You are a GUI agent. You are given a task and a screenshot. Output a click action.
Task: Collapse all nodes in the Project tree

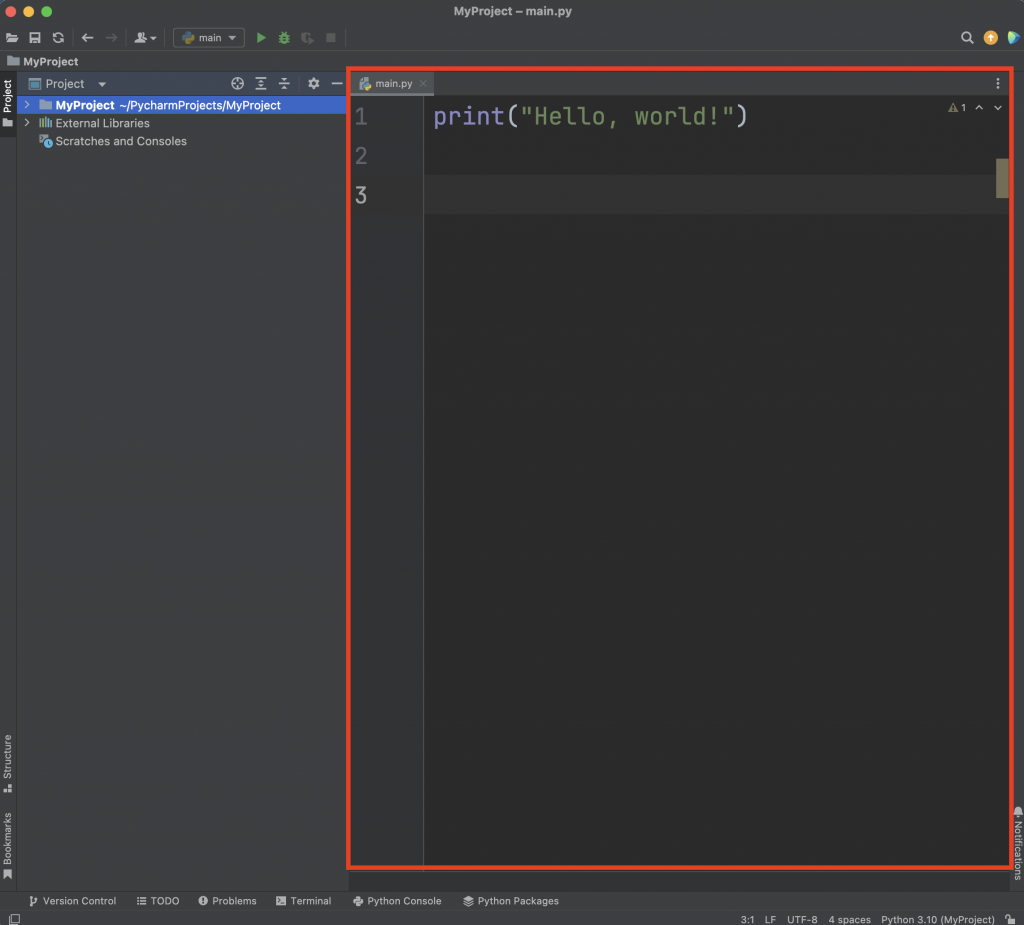284,84
